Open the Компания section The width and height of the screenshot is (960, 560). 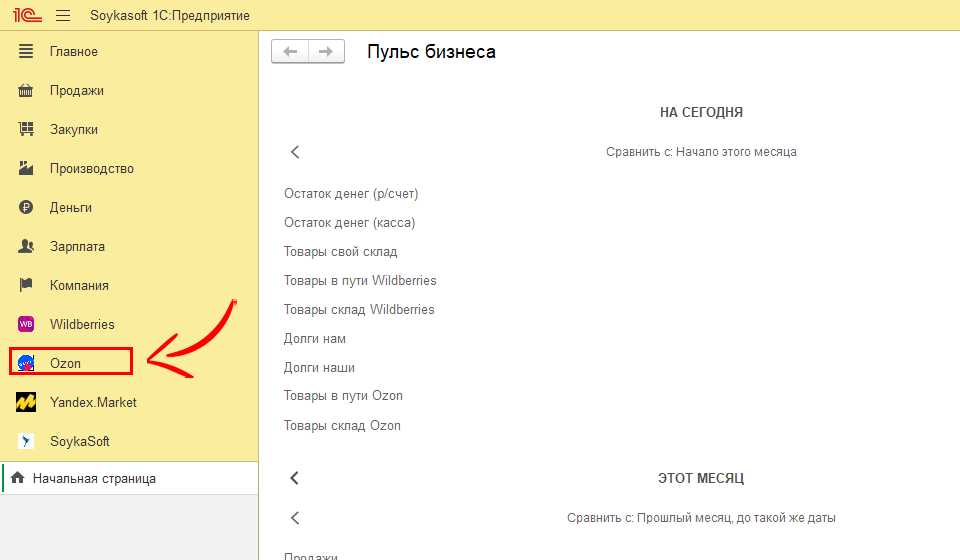(79, 285)
